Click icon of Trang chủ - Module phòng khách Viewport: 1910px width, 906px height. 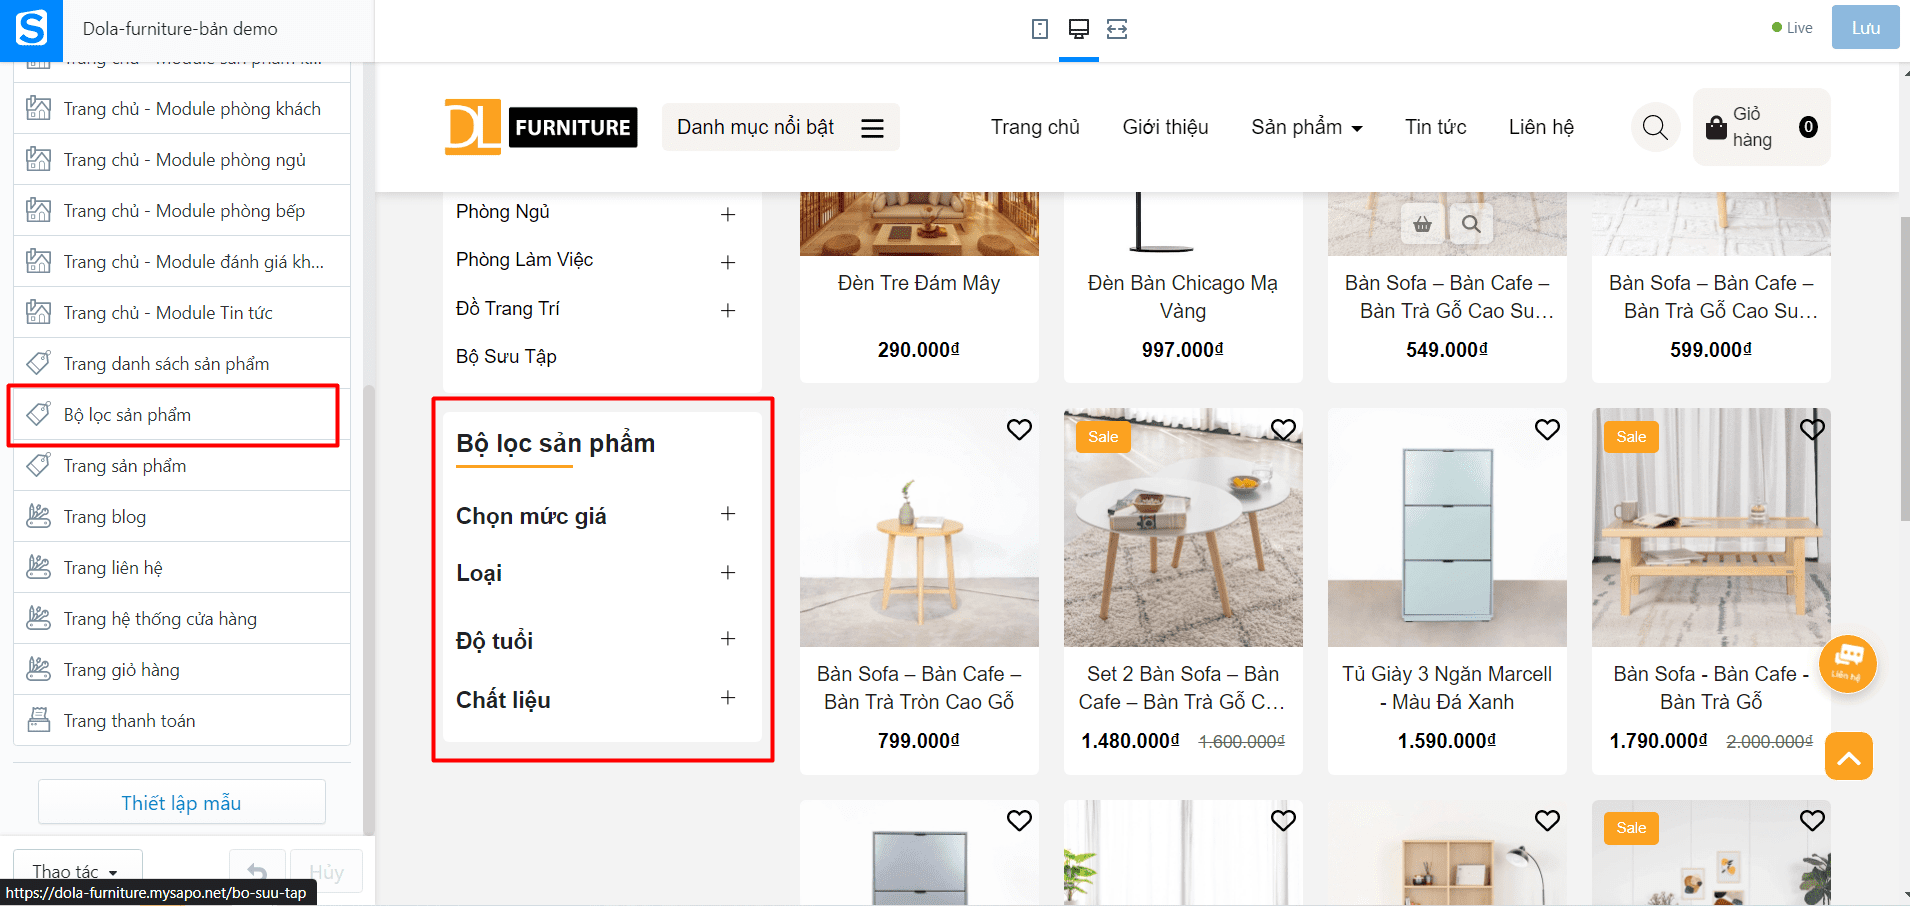pos(38,108)
